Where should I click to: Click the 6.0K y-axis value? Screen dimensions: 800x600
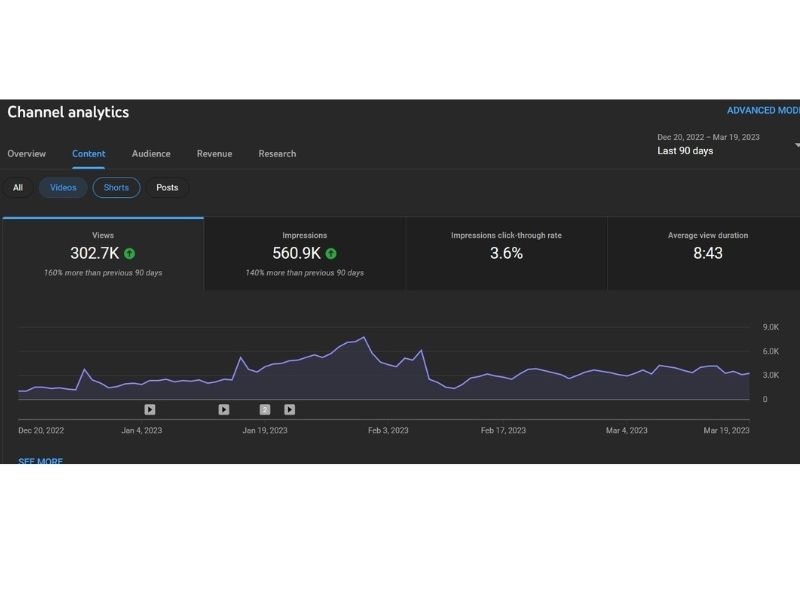click(x=771, y=352)
